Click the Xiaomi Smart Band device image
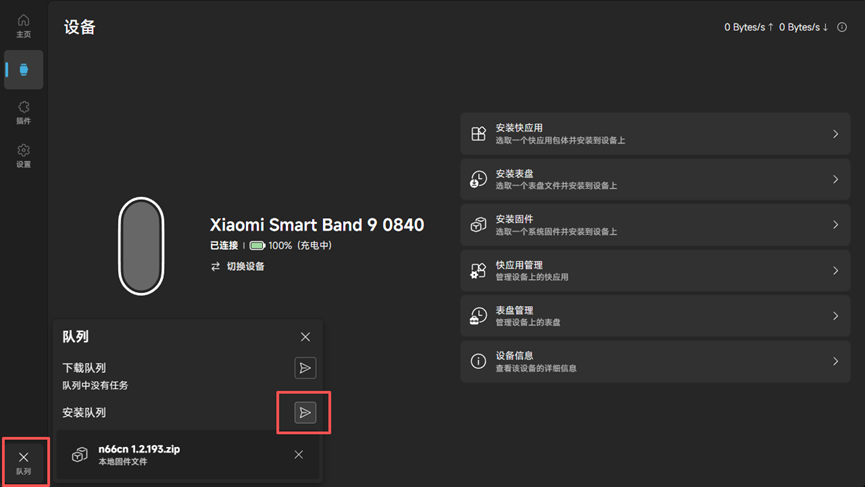This screenshot has width=865, height=487. coord(141,246)
